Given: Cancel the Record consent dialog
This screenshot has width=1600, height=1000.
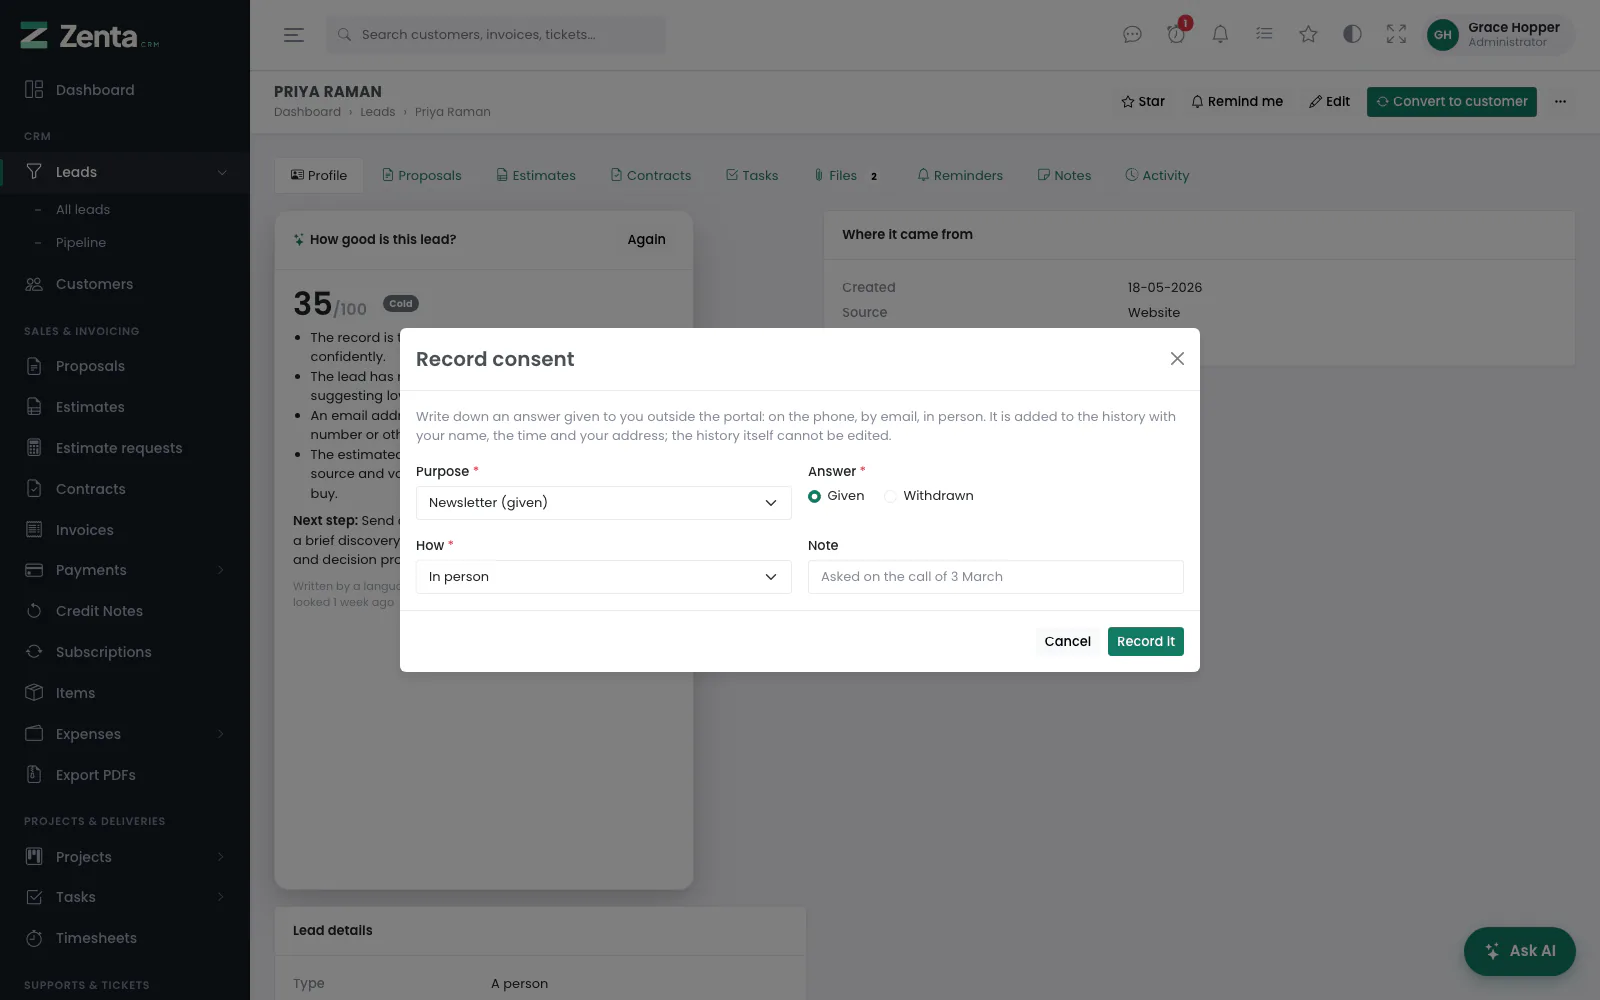Looking at the screenshot, I should pos(1067,641).
